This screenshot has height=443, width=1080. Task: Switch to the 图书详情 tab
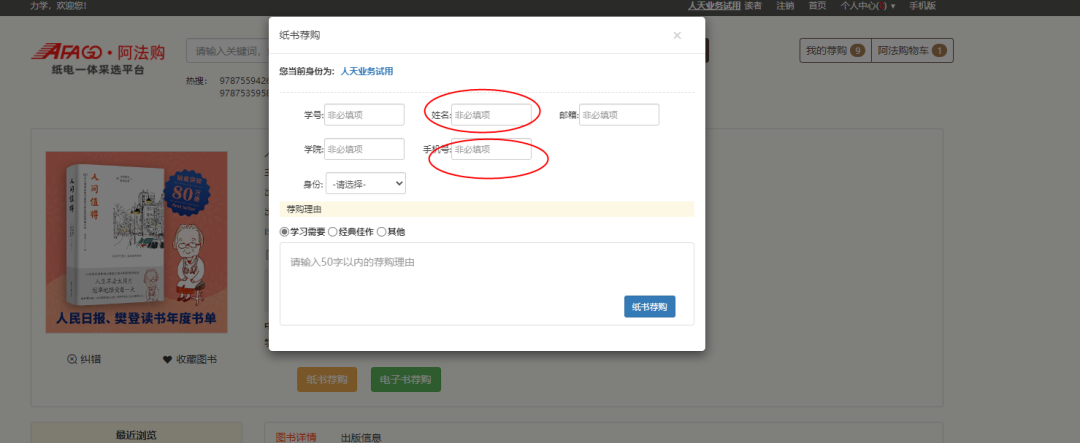(x=296, y=437)
